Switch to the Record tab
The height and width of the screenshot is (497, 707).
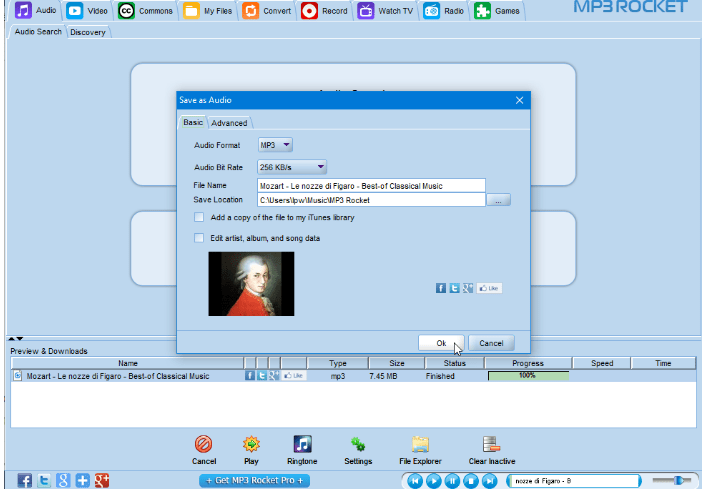click(324, 11)
